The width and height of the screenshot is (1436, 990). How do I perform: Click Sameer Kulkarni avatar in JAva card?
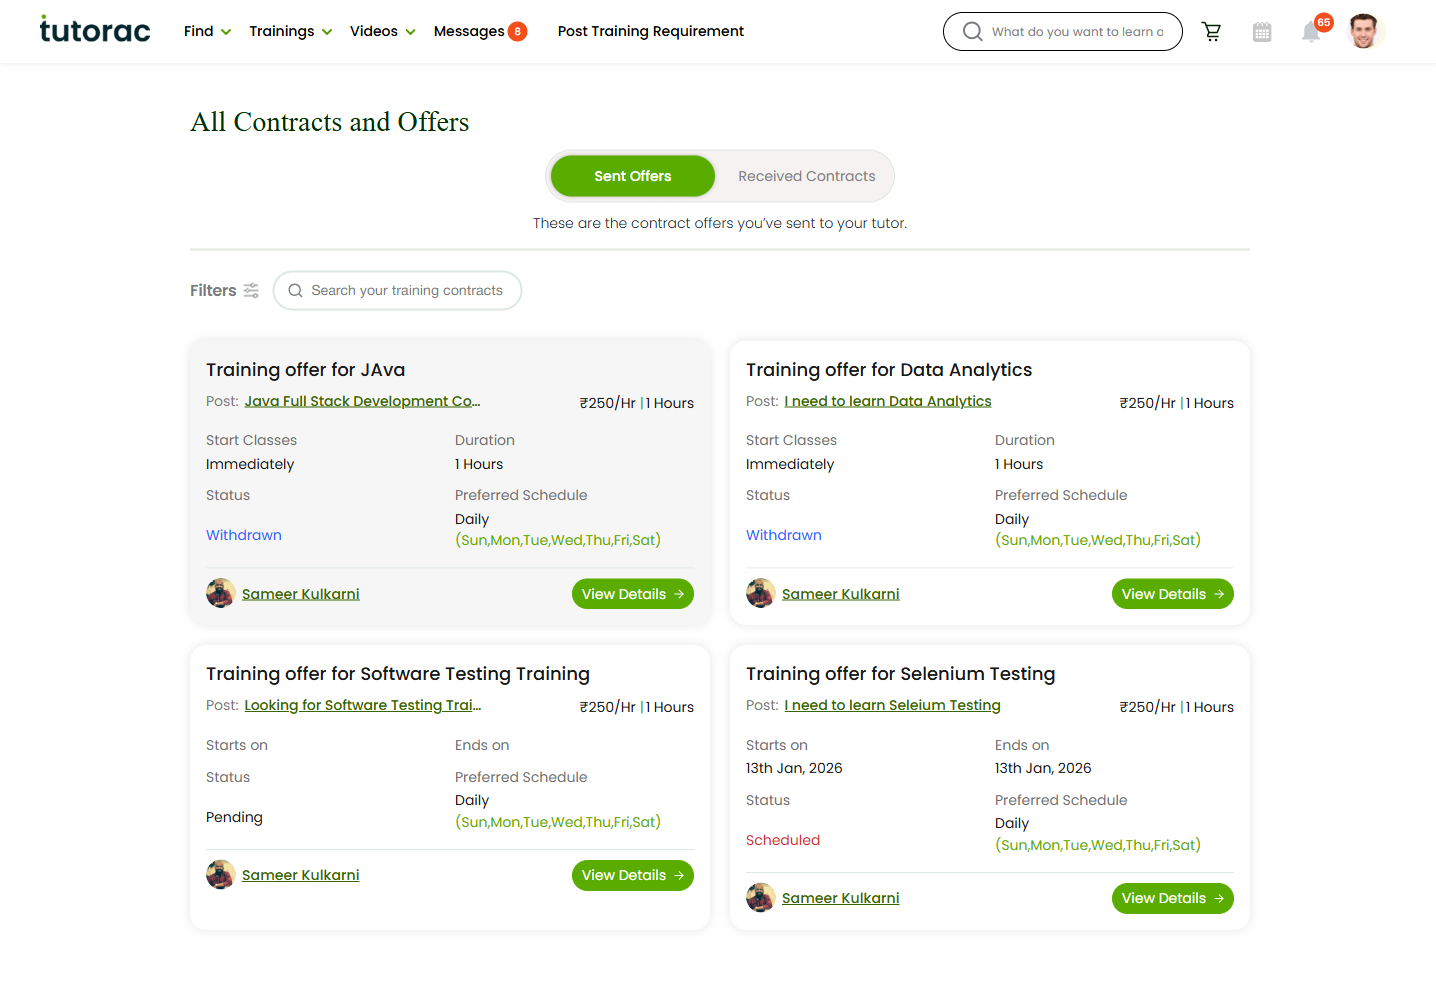coord(220,593)
